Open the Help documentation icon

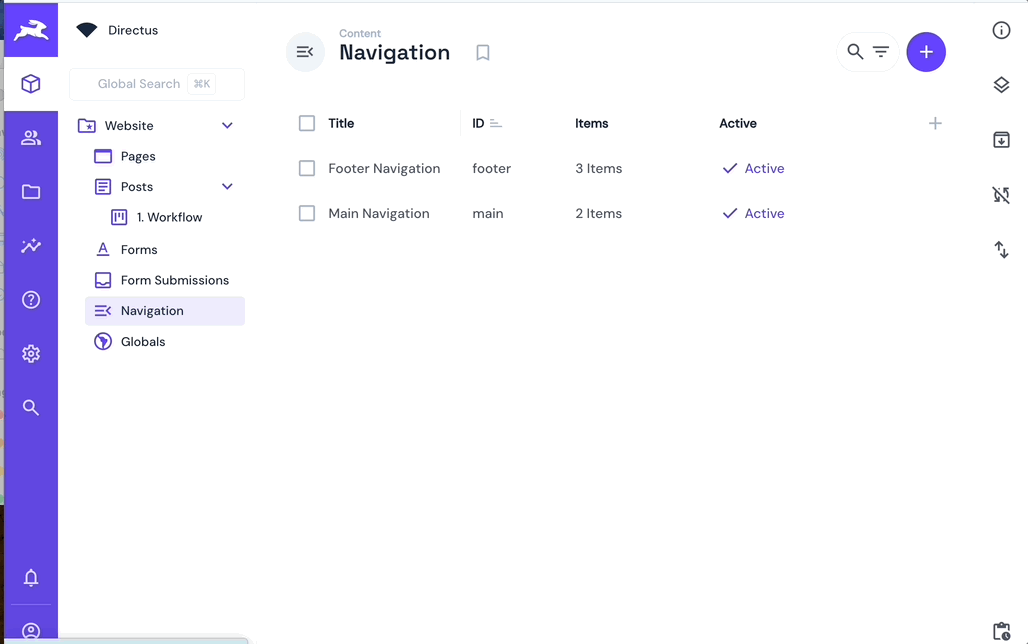pos(30,299)
